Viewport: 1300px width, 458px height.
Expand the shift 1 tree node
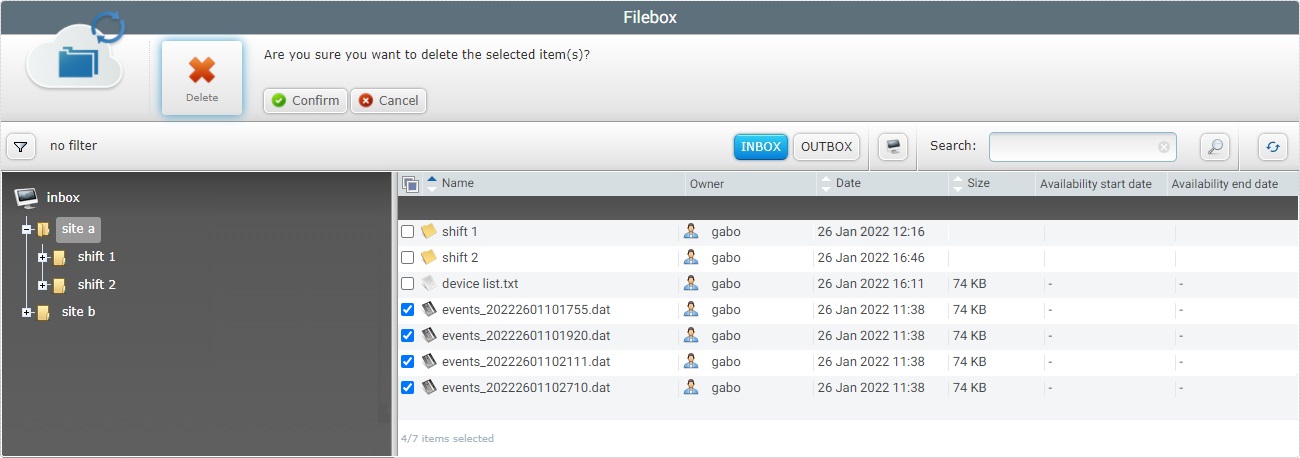(x=43, y=257)
